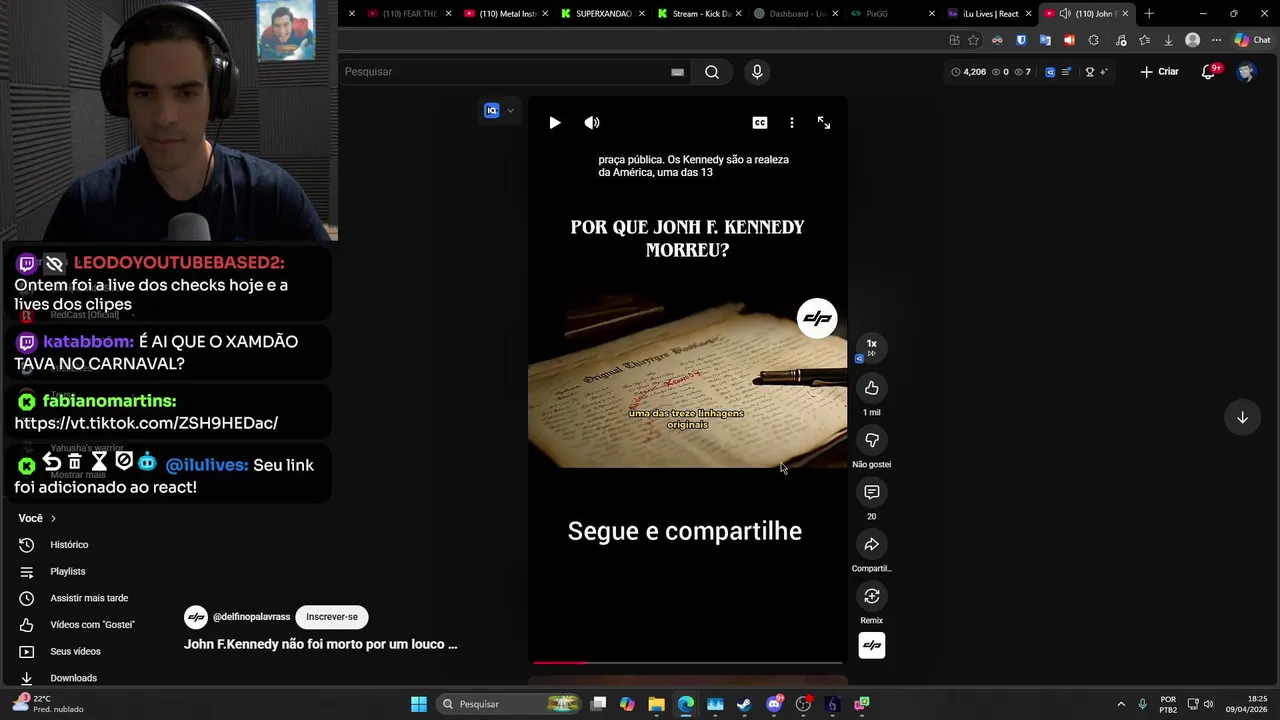Image resolution: width=1280 pixels, height=720 pixels.
Task: Enter fullscreen for the Shorts player
Action: (x=824, y=123)
